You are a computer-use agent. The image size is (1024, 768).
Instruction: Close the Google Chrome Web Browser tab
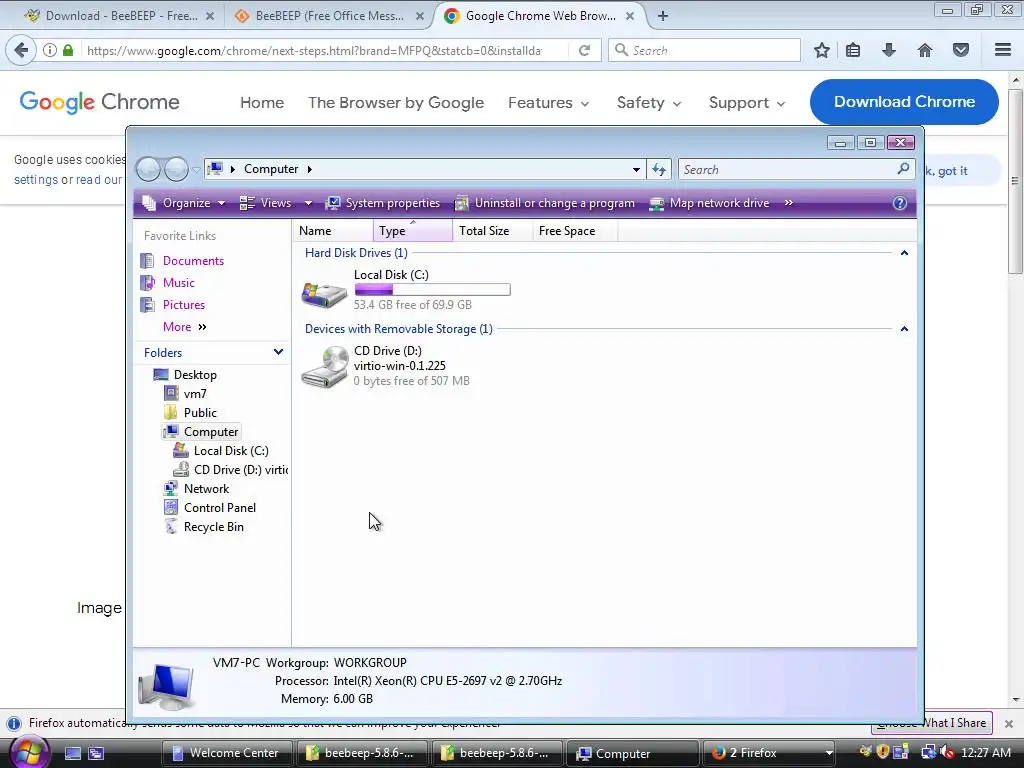tap(630, 16)
